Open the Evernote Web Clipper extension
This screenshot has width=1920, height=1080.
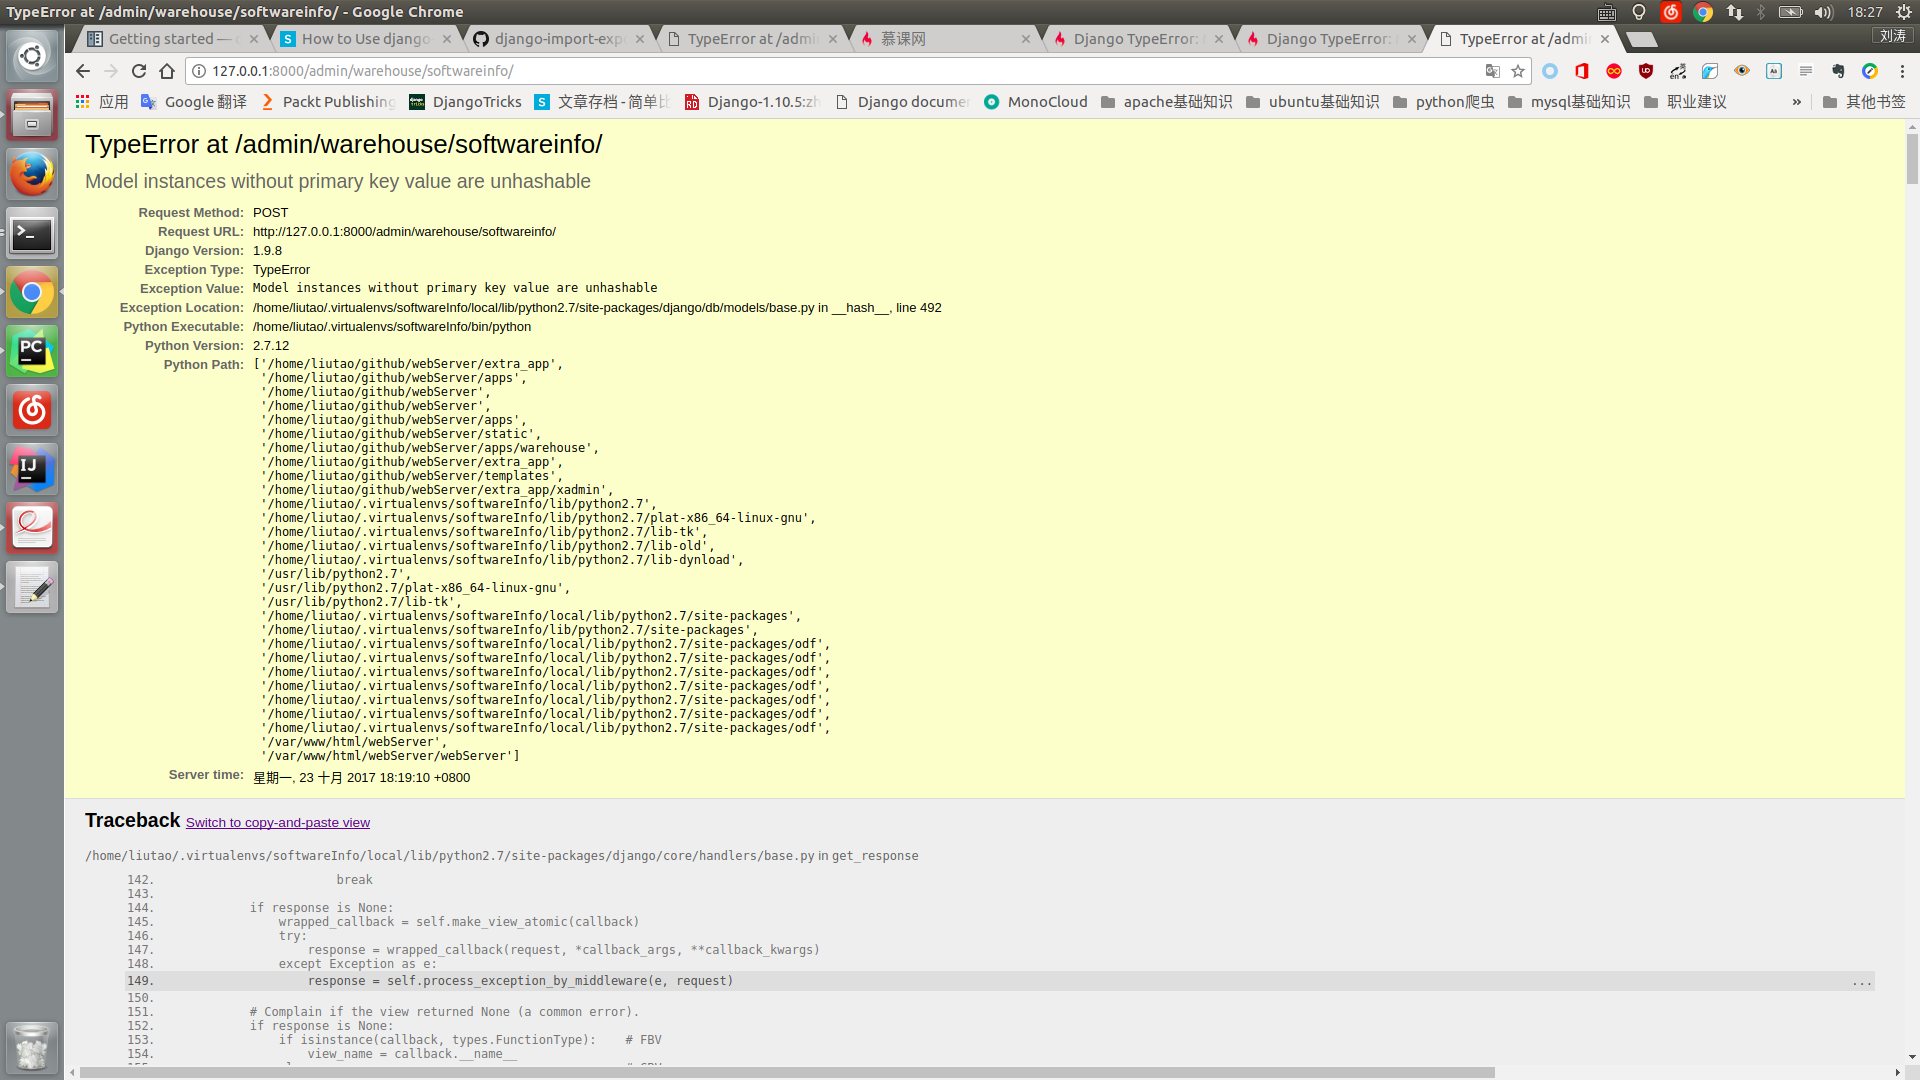click(1837, 71)
